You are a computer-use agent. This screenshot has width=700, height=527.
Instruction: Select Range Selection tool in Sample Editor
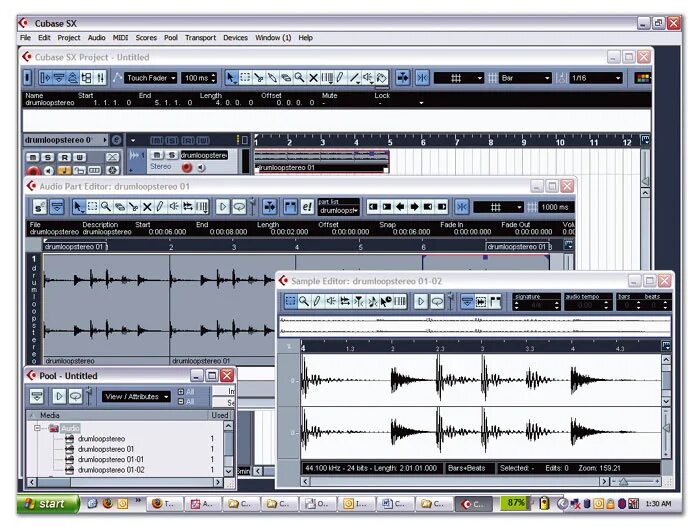[290, 301]
